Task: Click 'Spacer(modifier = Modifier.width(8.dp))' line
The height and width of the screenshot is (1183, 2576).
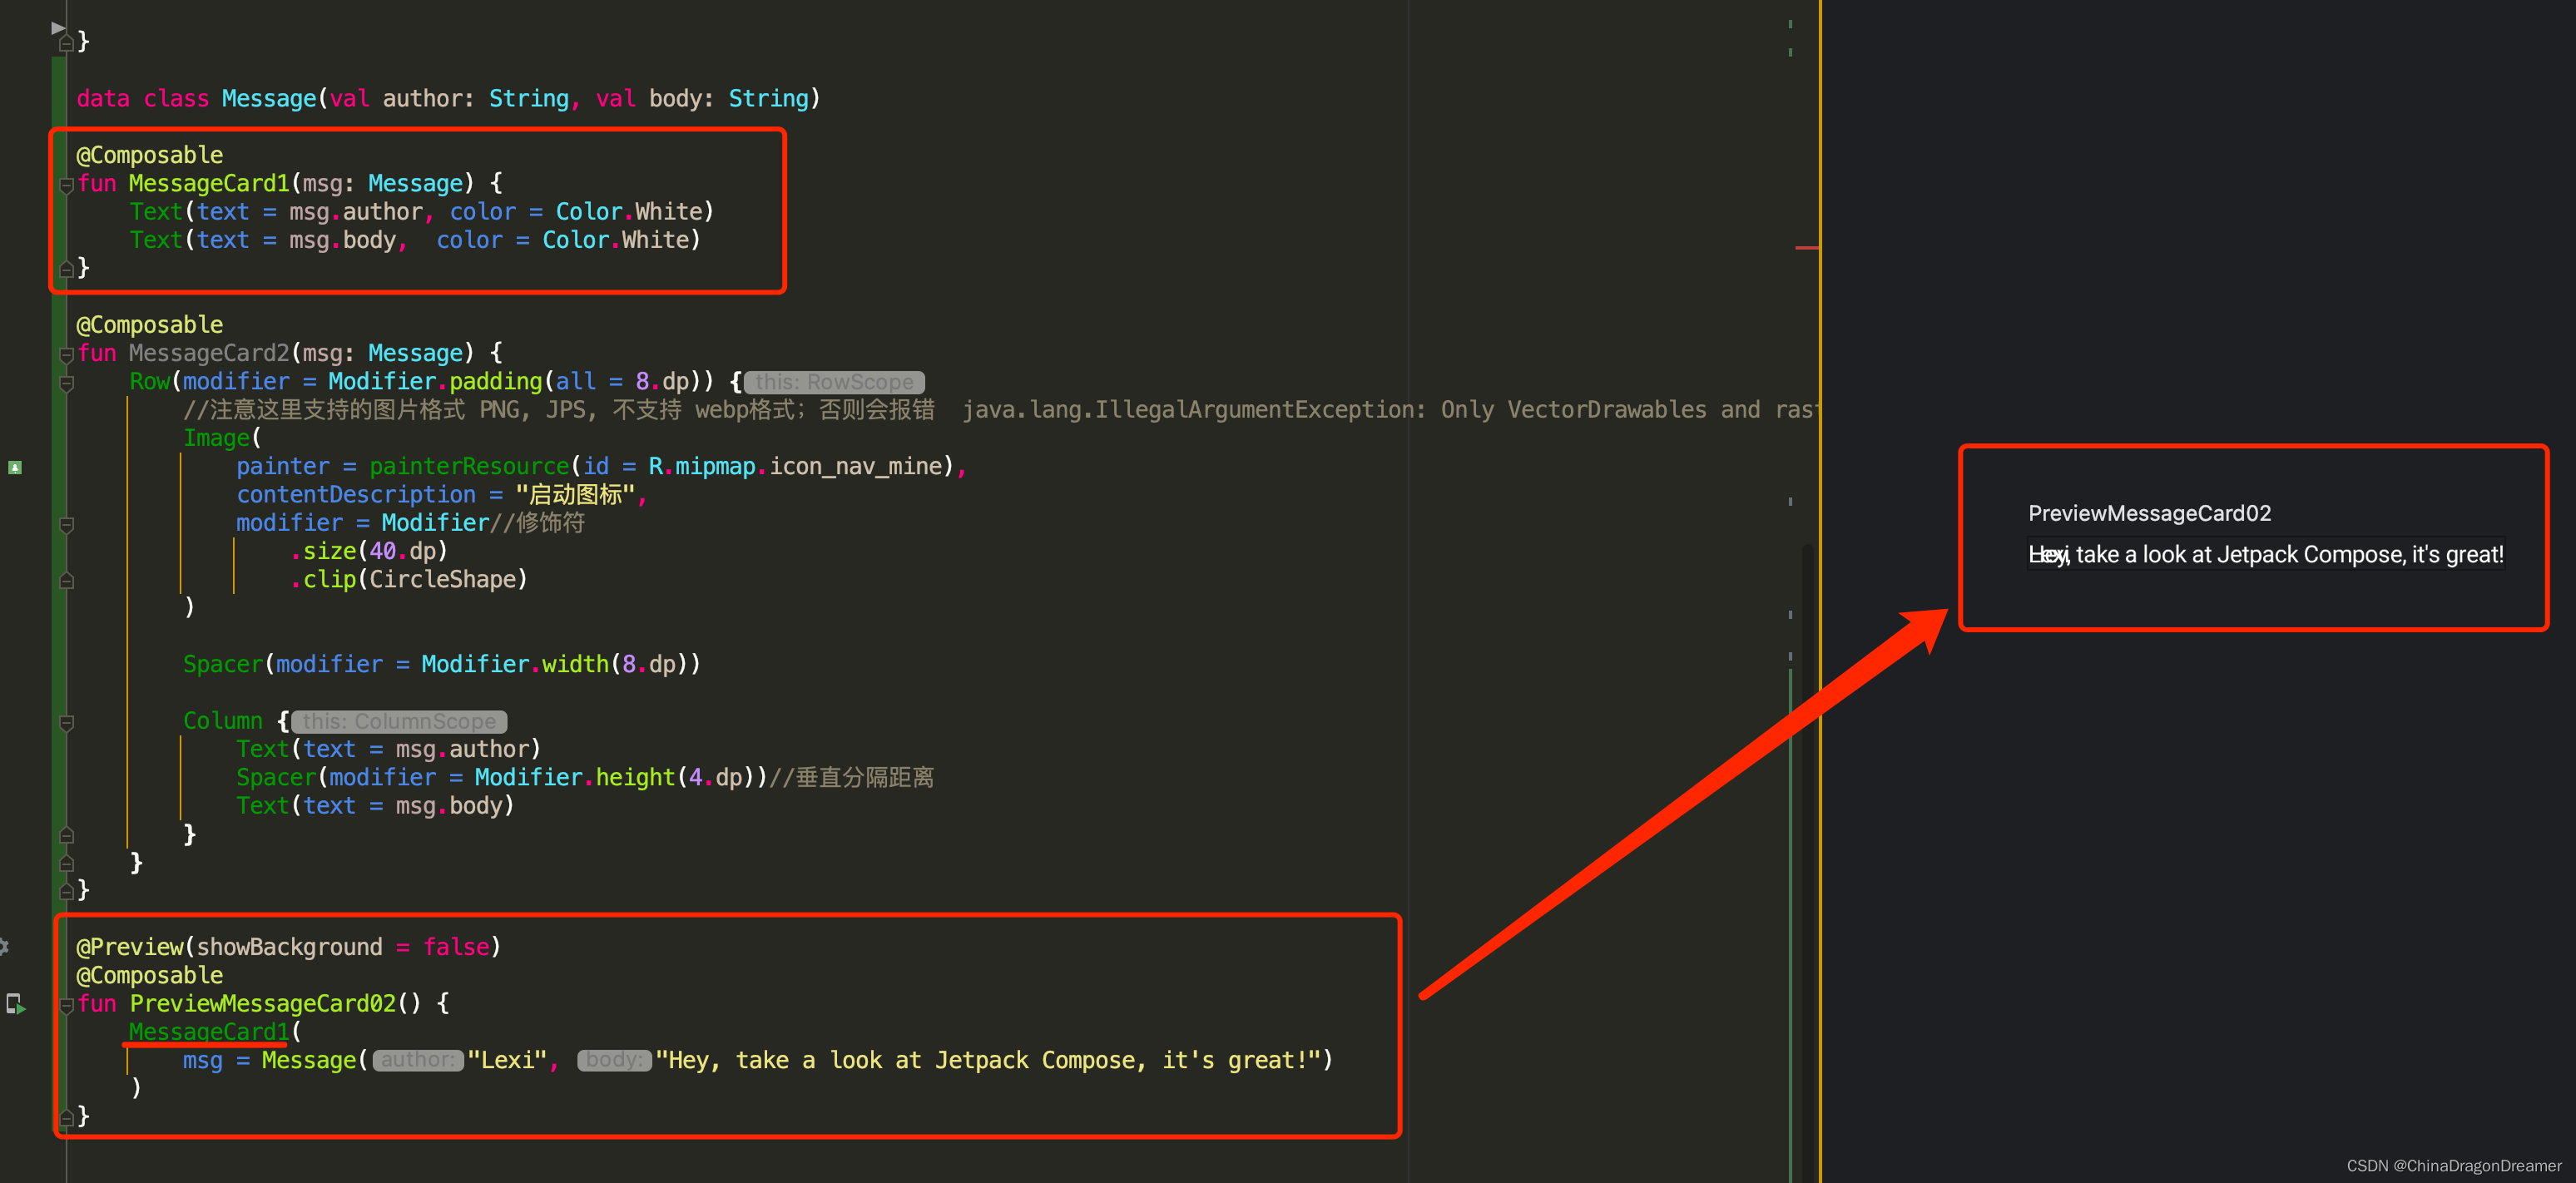Action: pos(441,664)
